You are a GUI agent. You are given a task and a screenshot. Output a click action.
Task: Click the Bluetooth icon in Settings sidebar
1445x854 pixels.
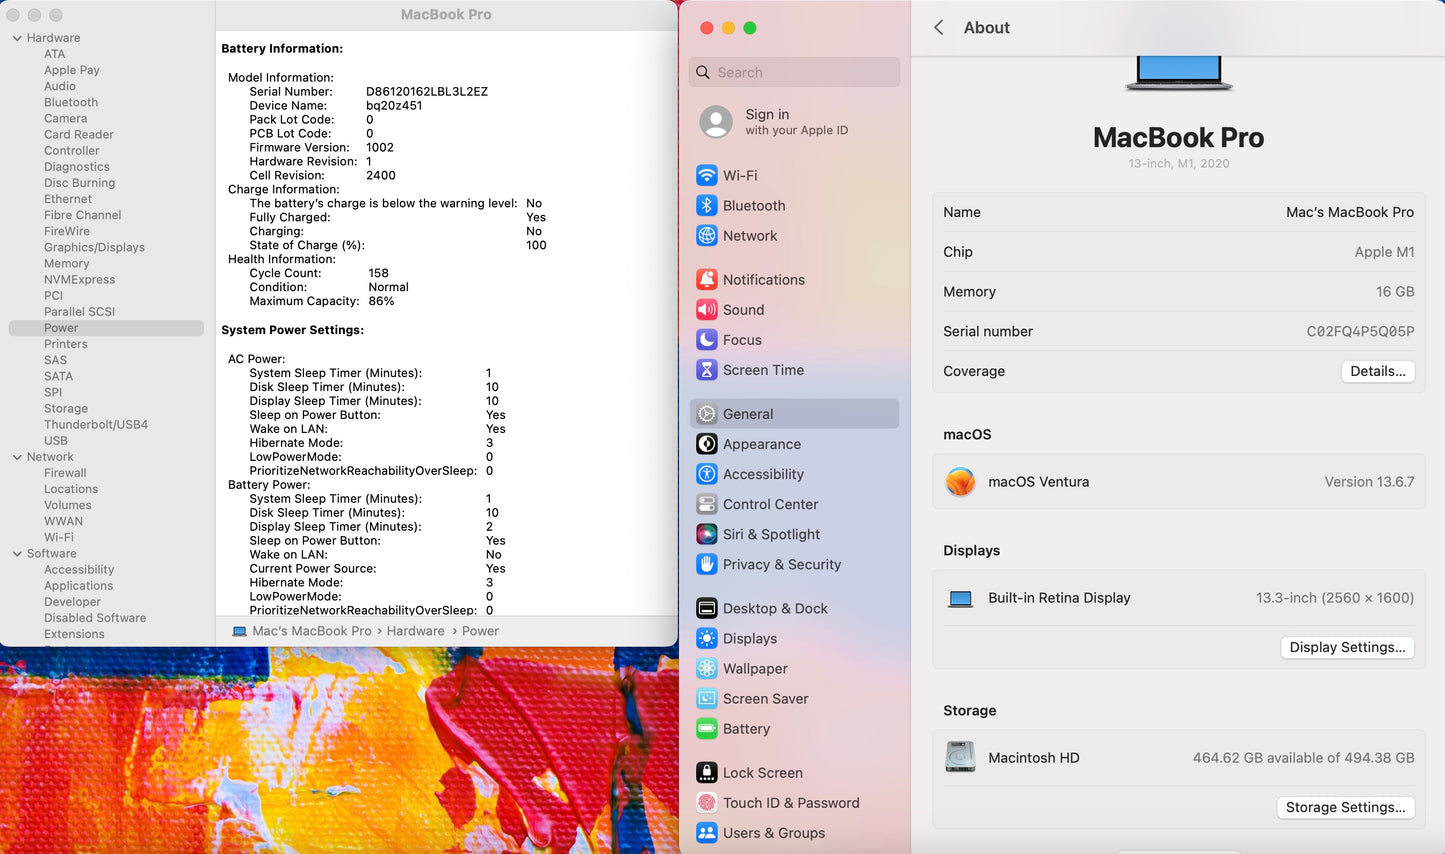pos(707,205)
